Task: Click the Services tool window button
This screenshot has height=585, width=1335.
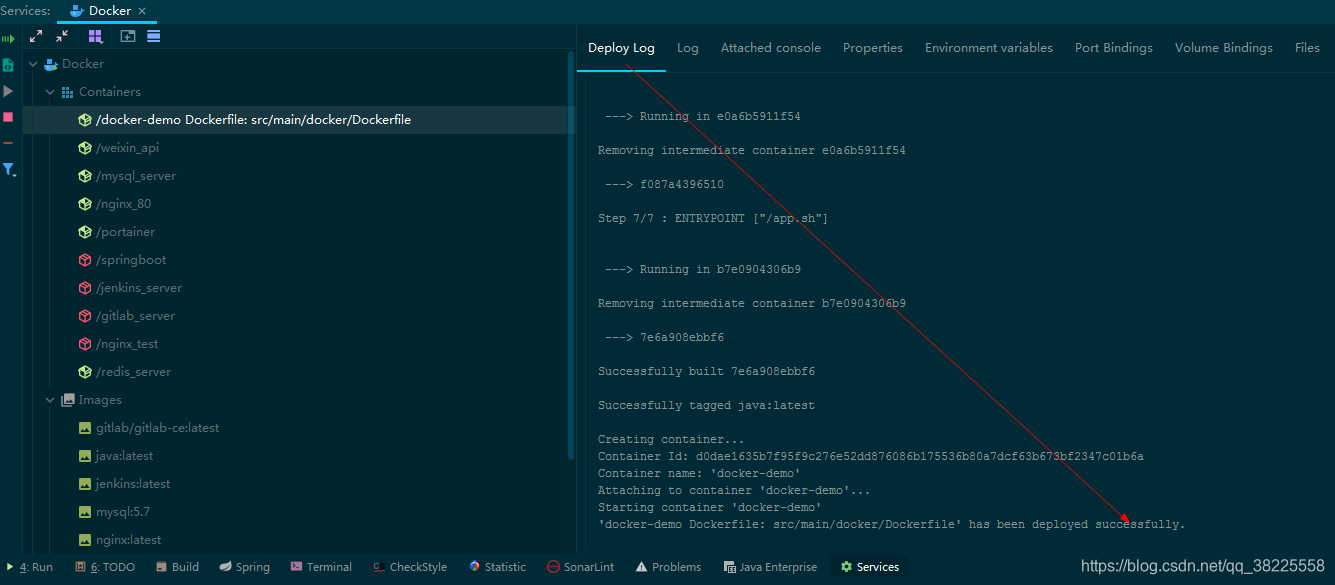Action: click(870, 567)
